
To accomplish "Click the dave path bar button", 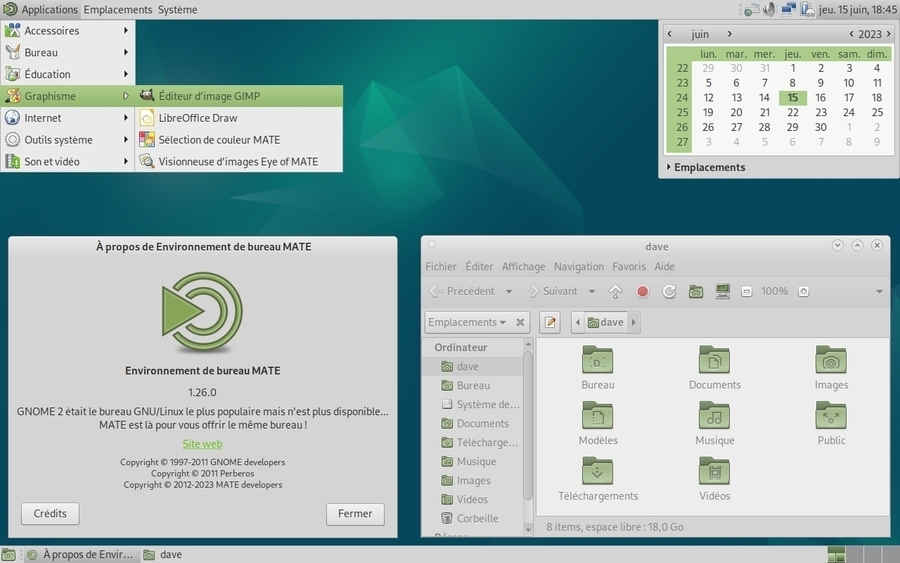I will (x=606, y=322).
